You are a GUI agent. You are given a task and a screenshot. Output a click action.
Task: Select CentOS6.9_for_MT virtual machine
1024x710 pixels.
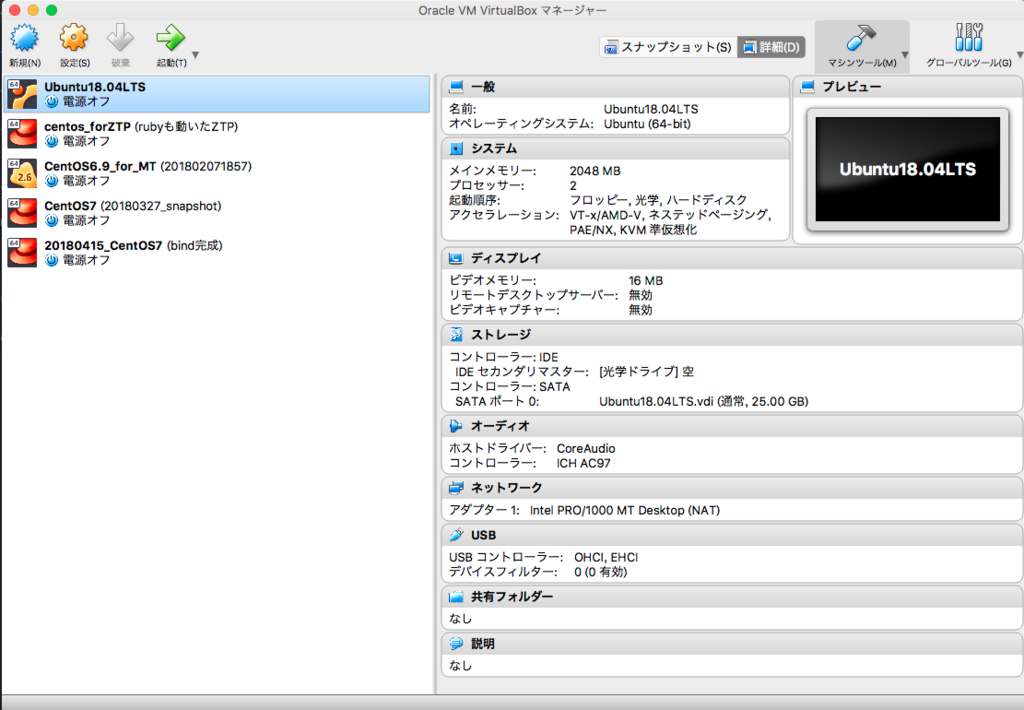(217, 173)
